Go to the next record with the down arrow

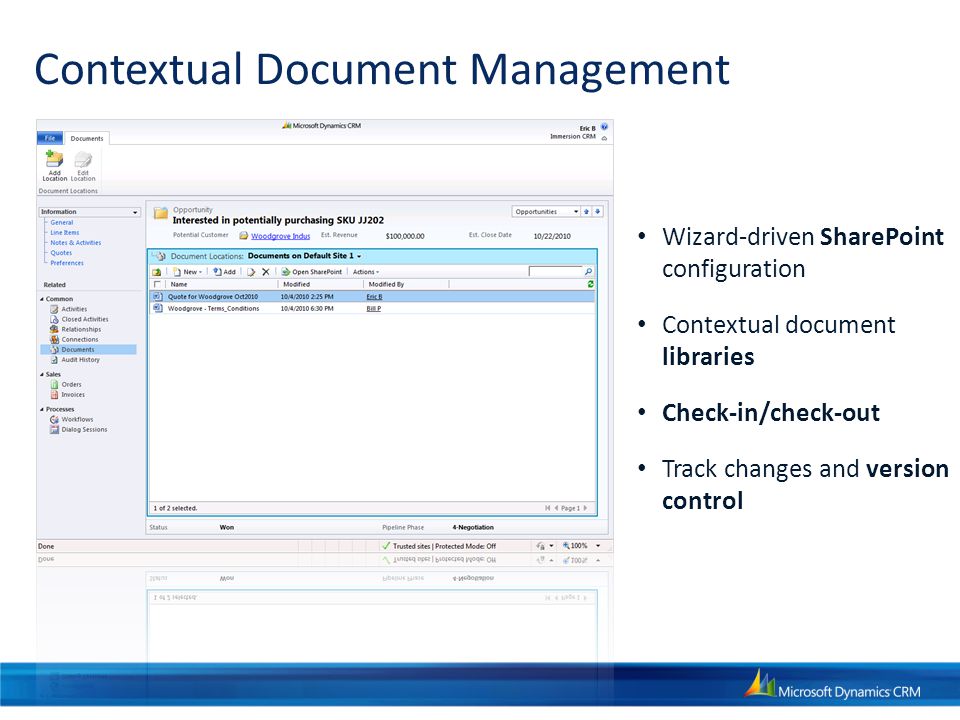[x=598, y=211]
